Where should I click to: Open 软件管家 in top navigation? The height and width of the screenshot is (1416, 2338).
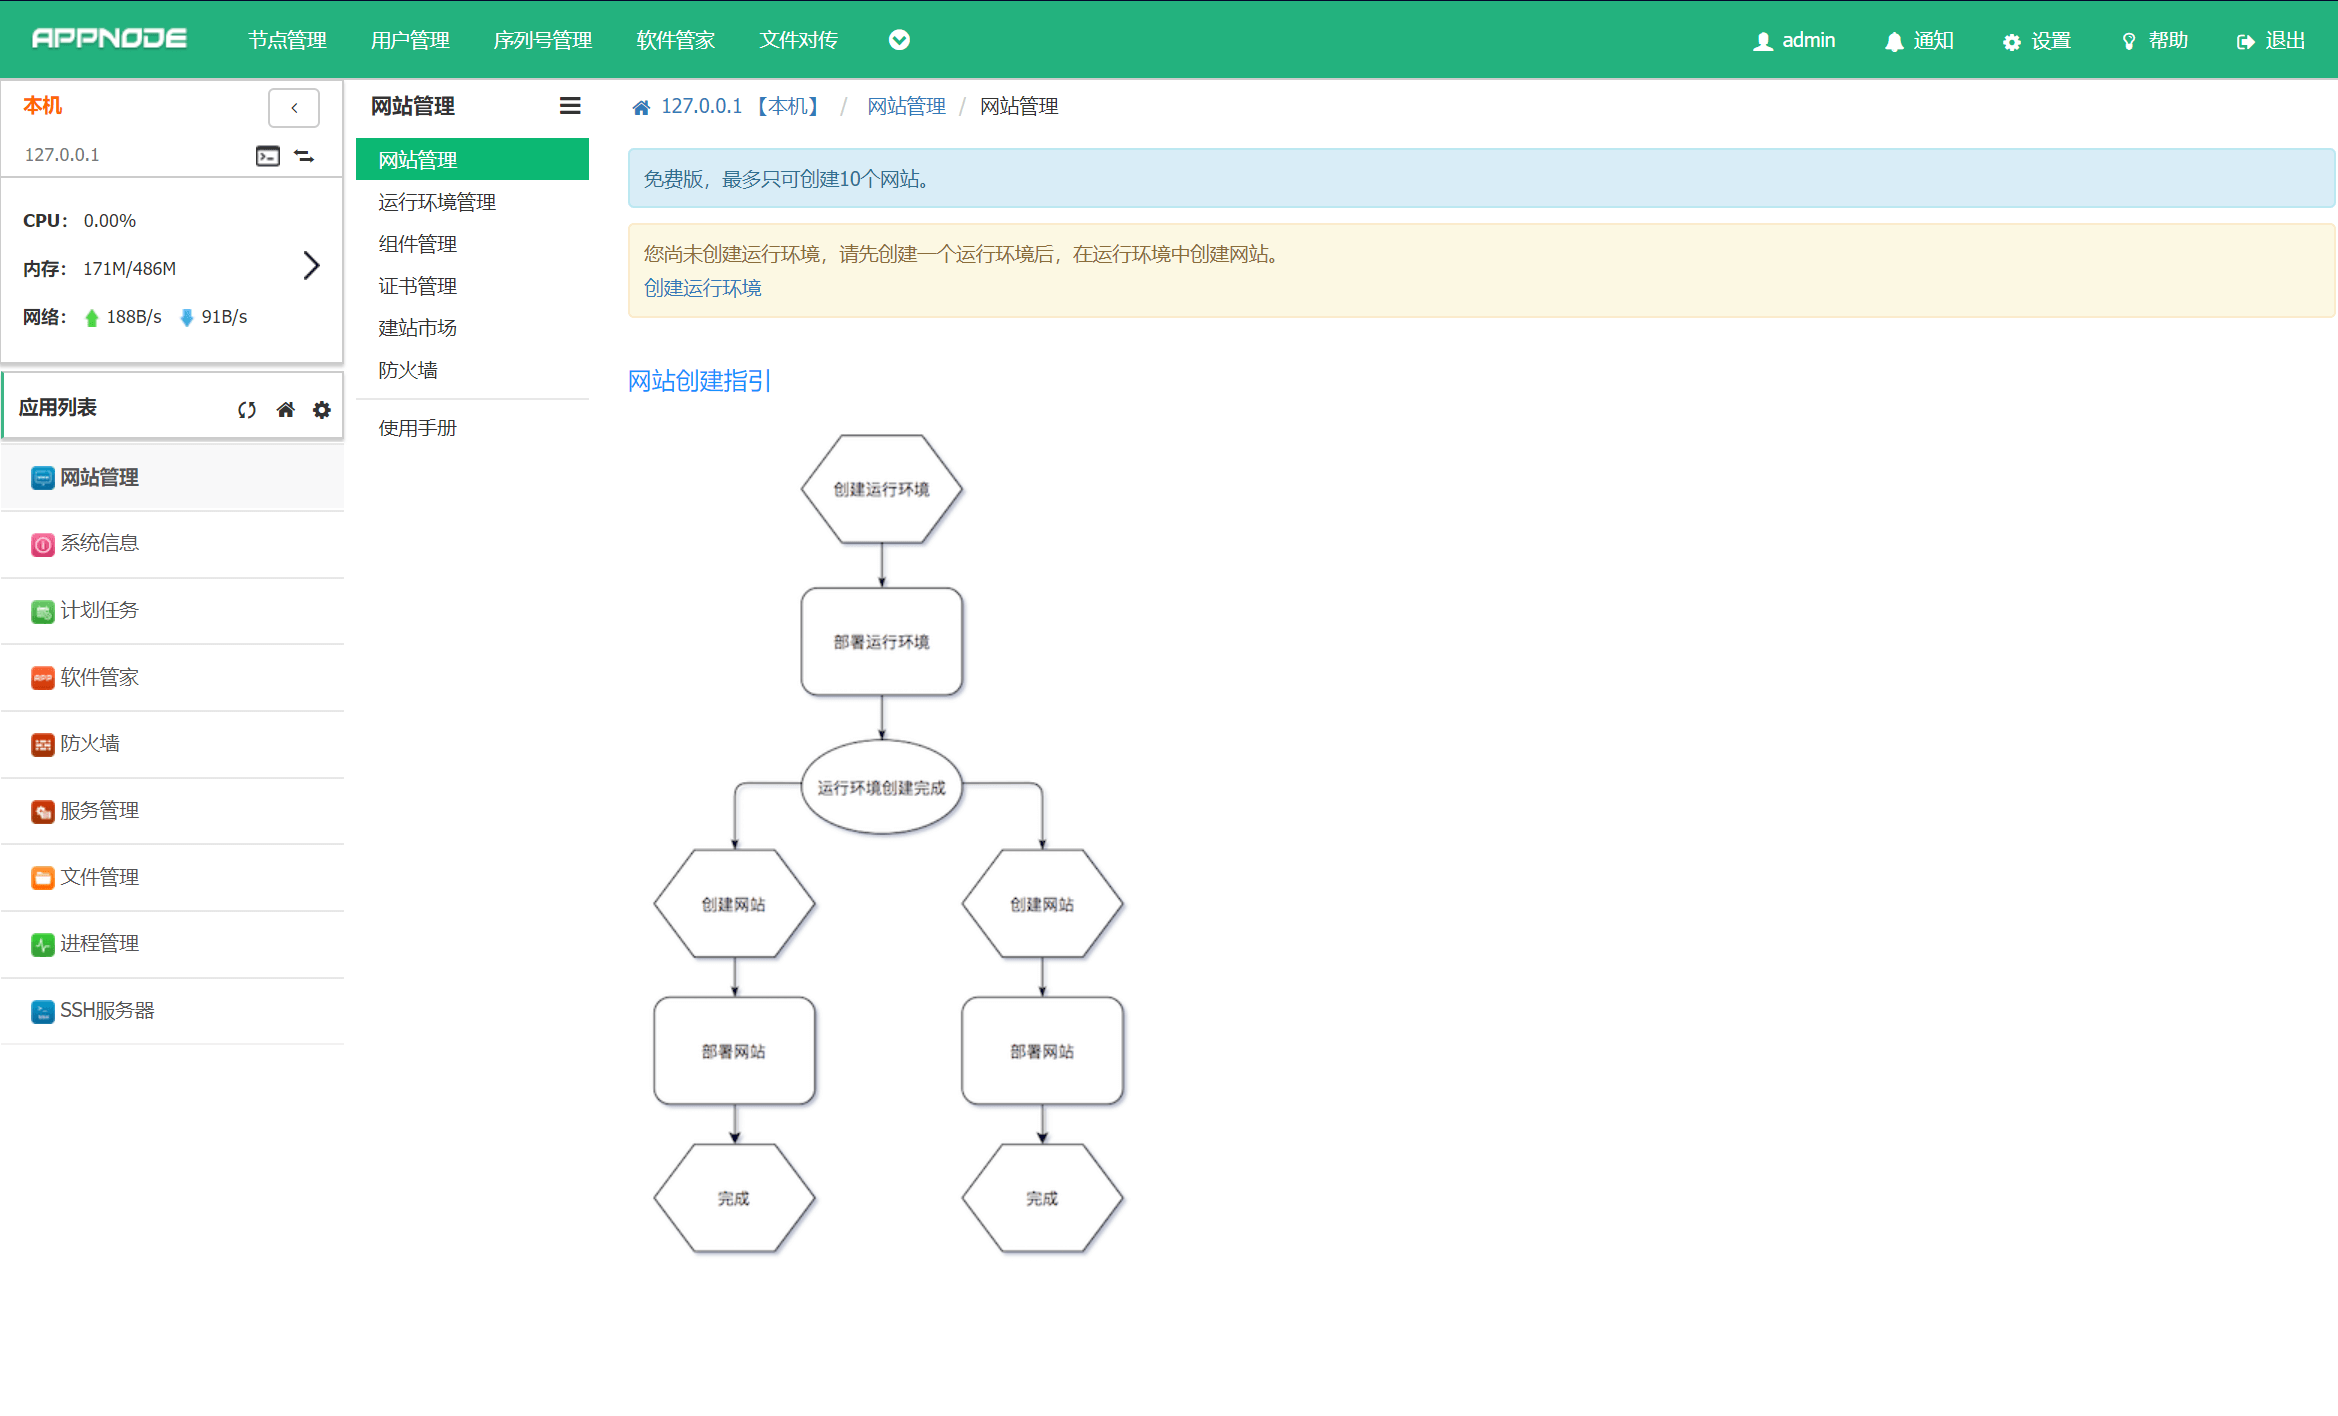coord(676,40)
